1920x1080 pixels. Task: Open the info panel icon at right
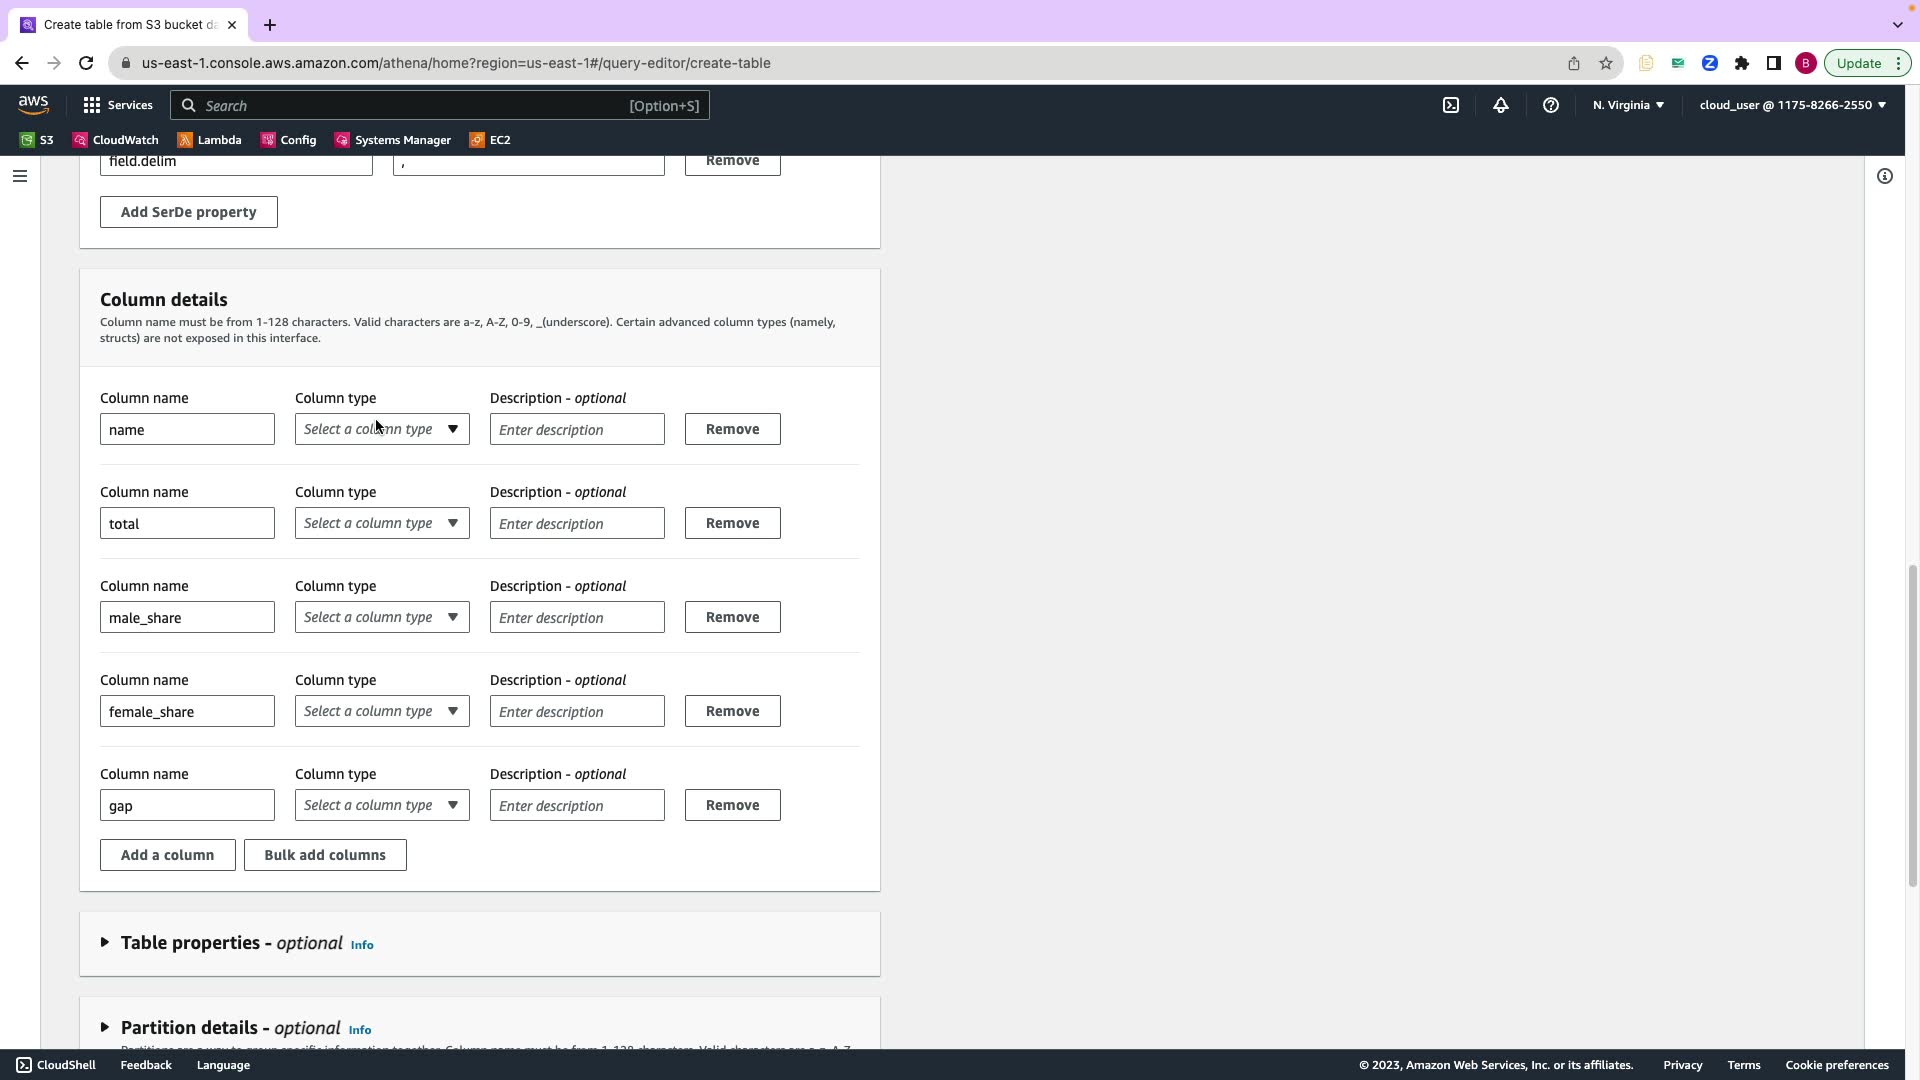tap(1884, 176)
